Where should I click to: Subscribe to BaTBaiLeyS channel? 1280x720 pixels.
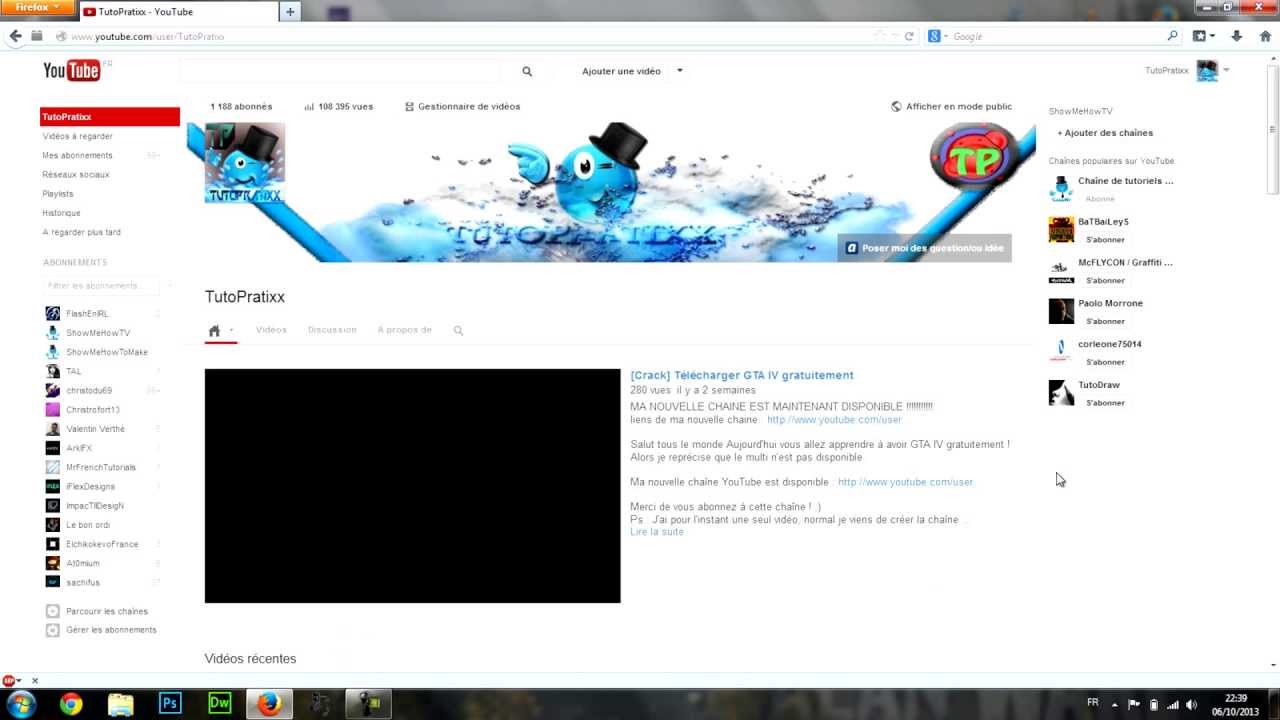(1105, 240)
